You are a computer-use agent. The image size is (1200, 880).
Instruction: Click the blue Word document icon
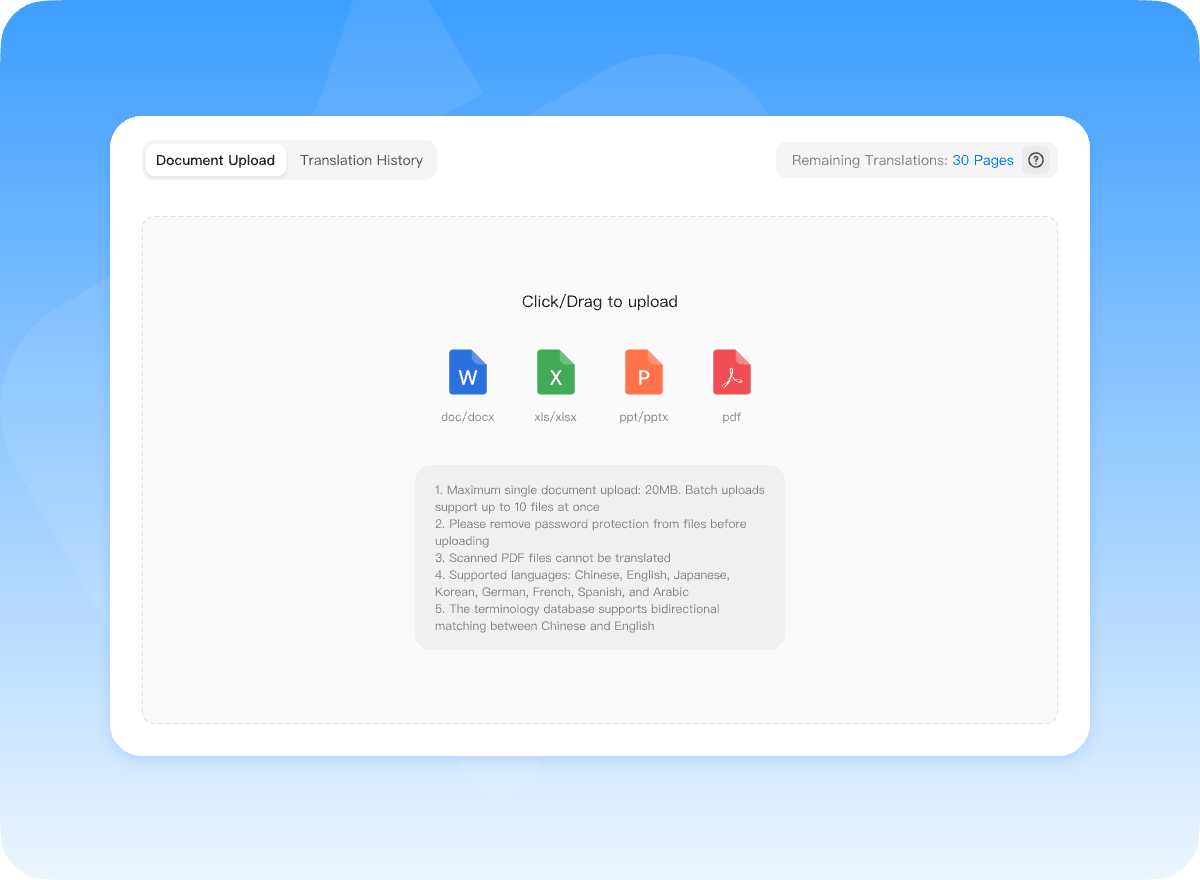[467, 372]
